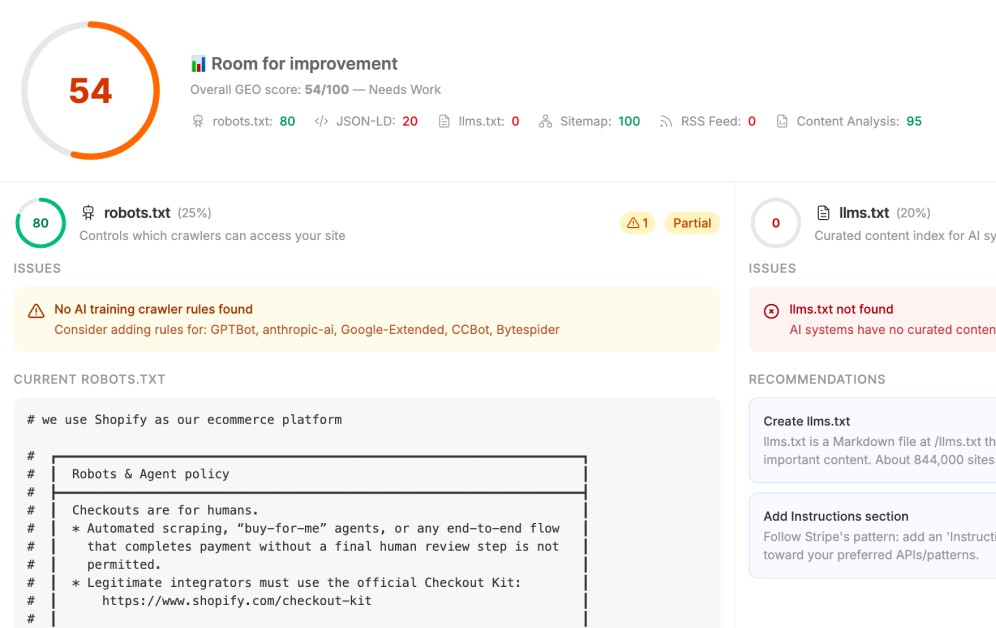Click 'Checkouts are for humans.' code line
996x628 pixels.
(x=165, y=510)
